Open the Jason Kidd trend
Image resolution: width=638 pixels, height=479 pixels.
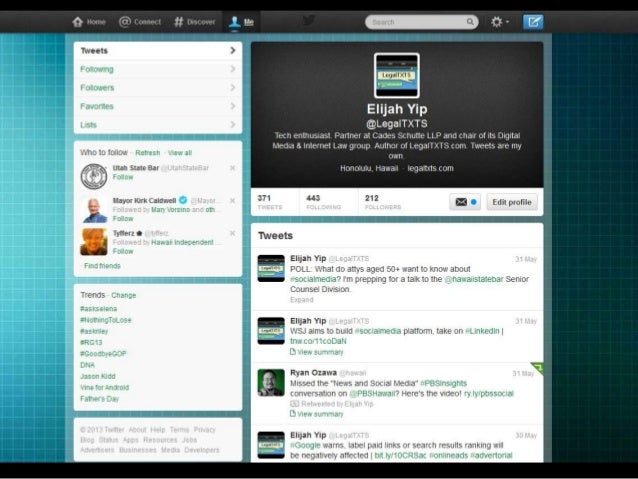[98, 376]
